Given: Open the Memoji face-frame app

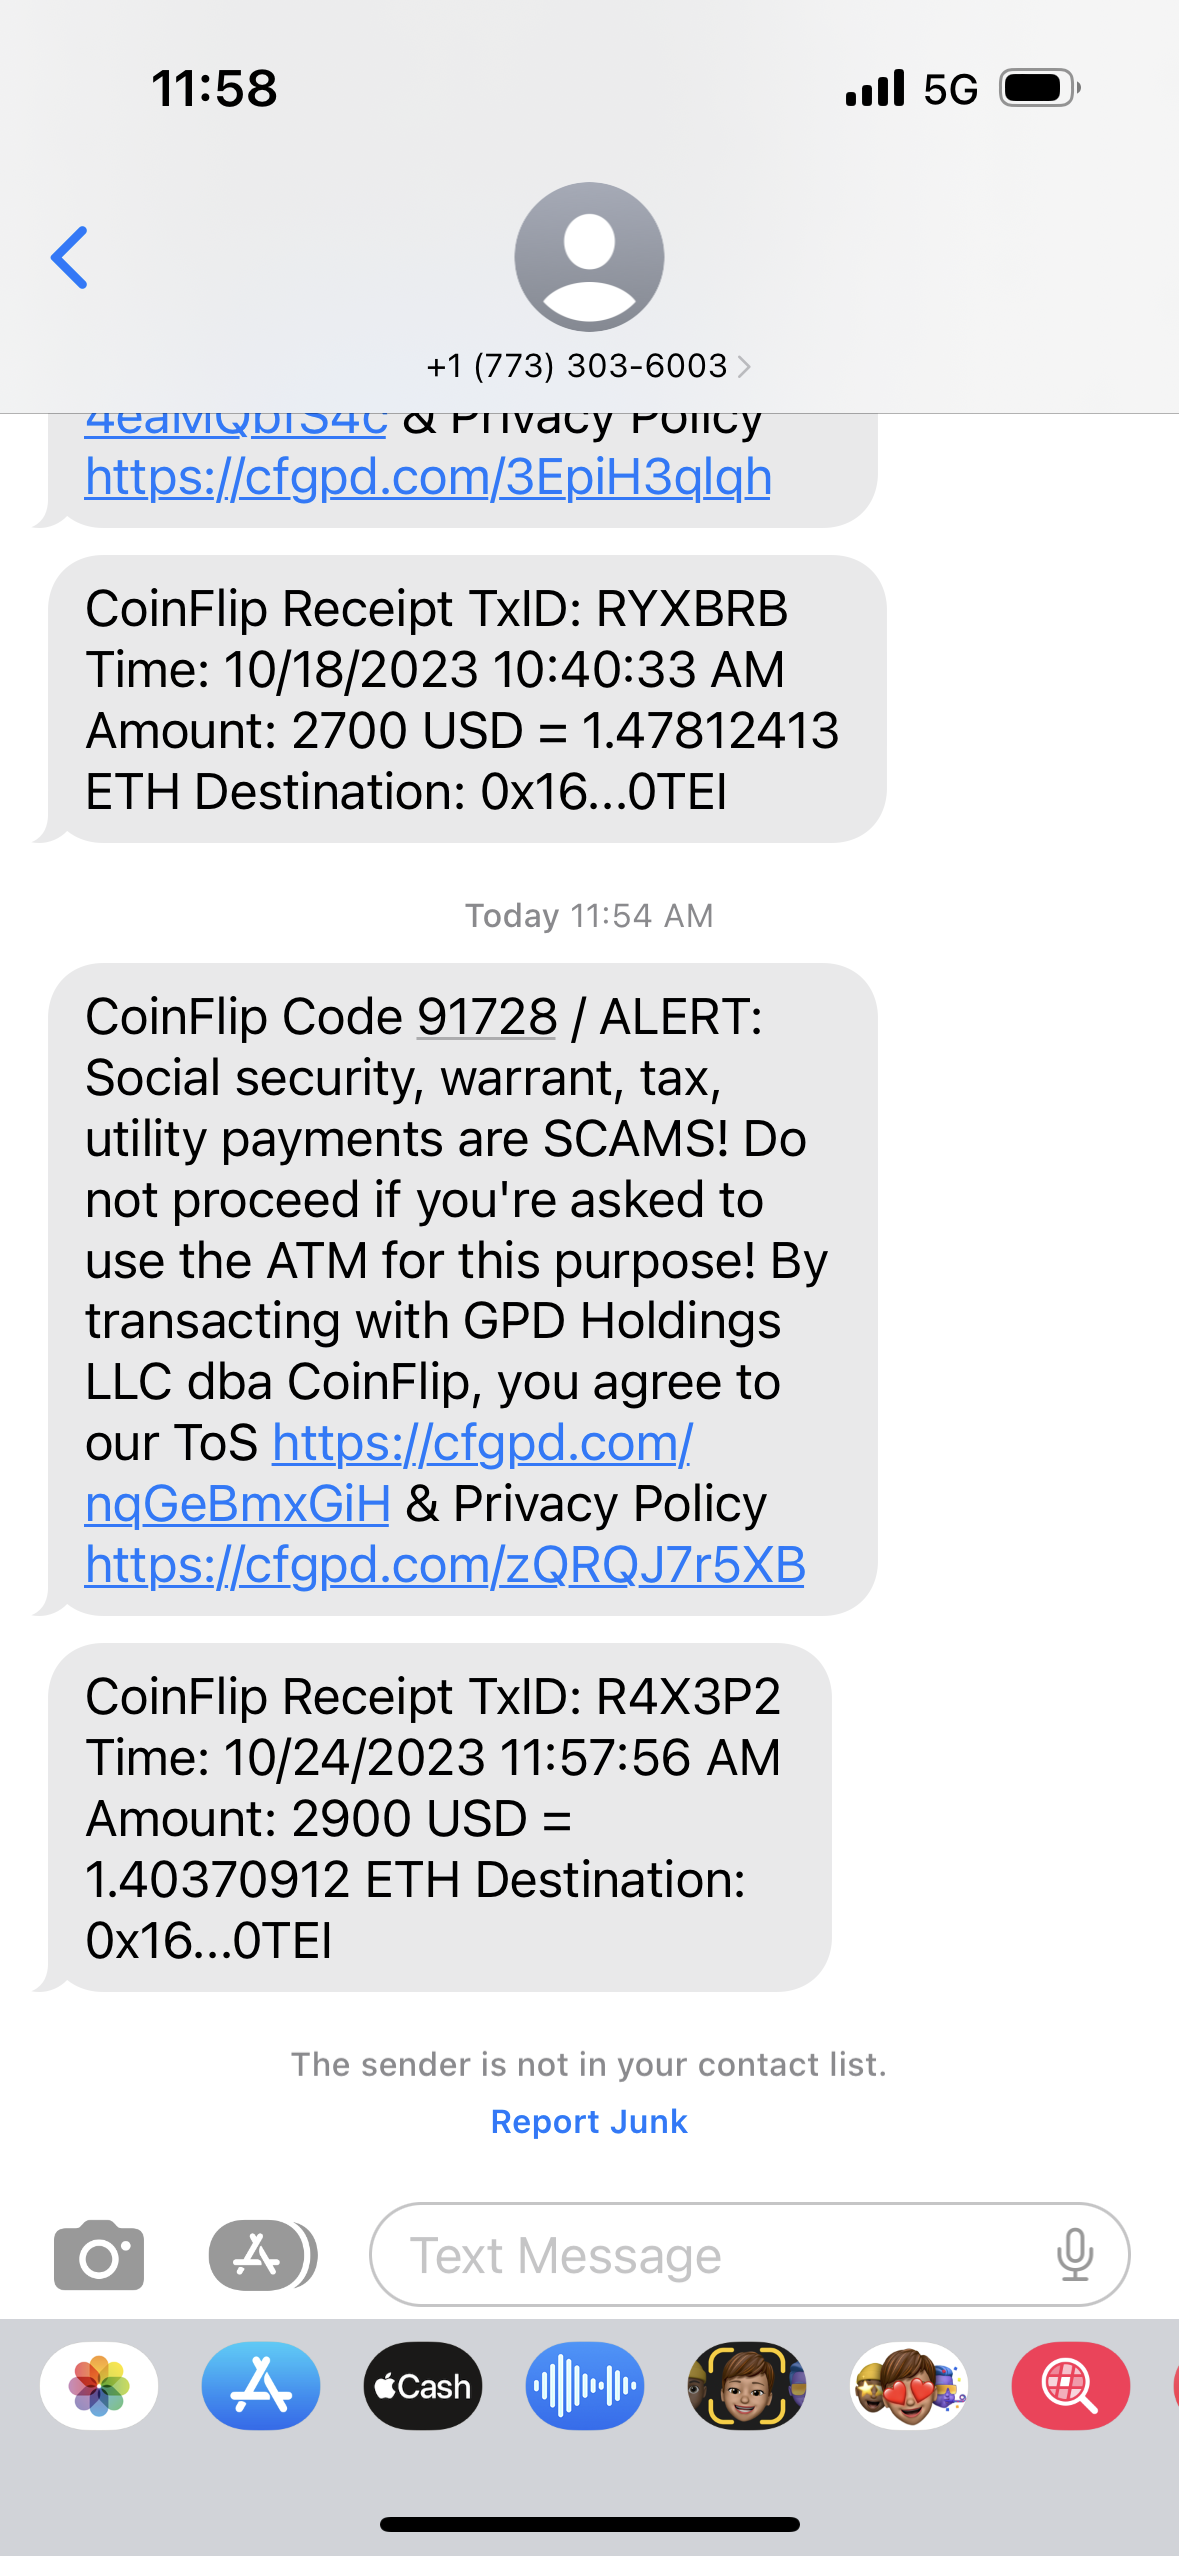Looking at the screenshot, I should 747,2386.
